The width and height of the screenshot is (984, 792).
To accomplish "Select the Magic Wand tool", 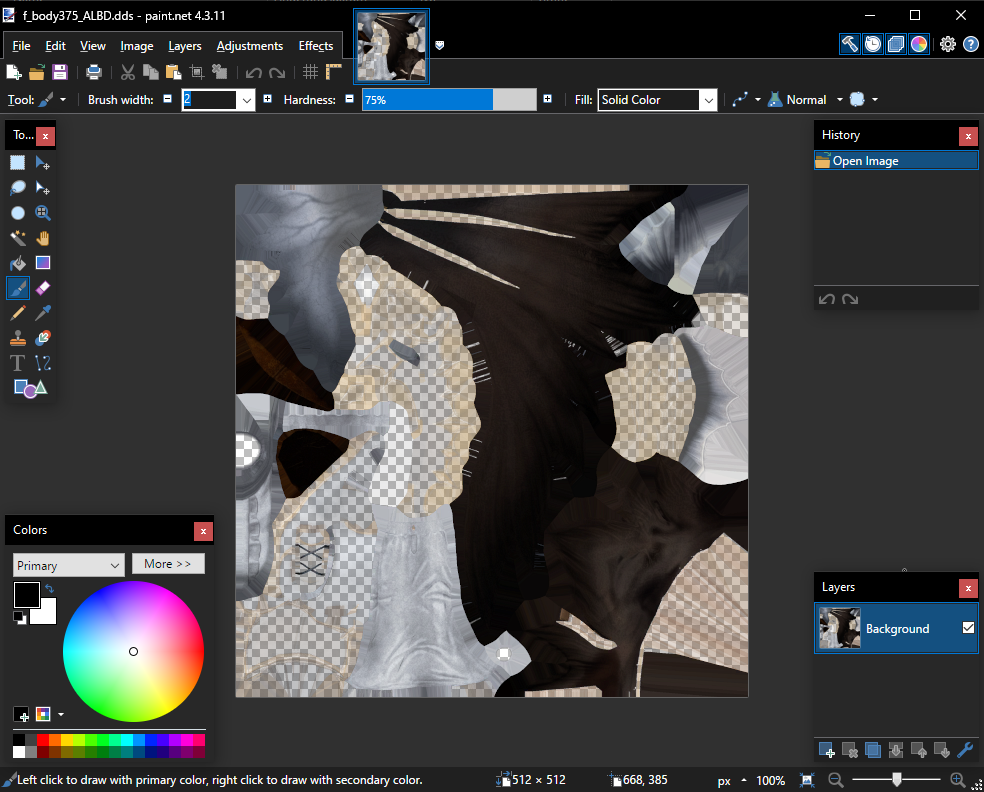I will pos(18,238).
